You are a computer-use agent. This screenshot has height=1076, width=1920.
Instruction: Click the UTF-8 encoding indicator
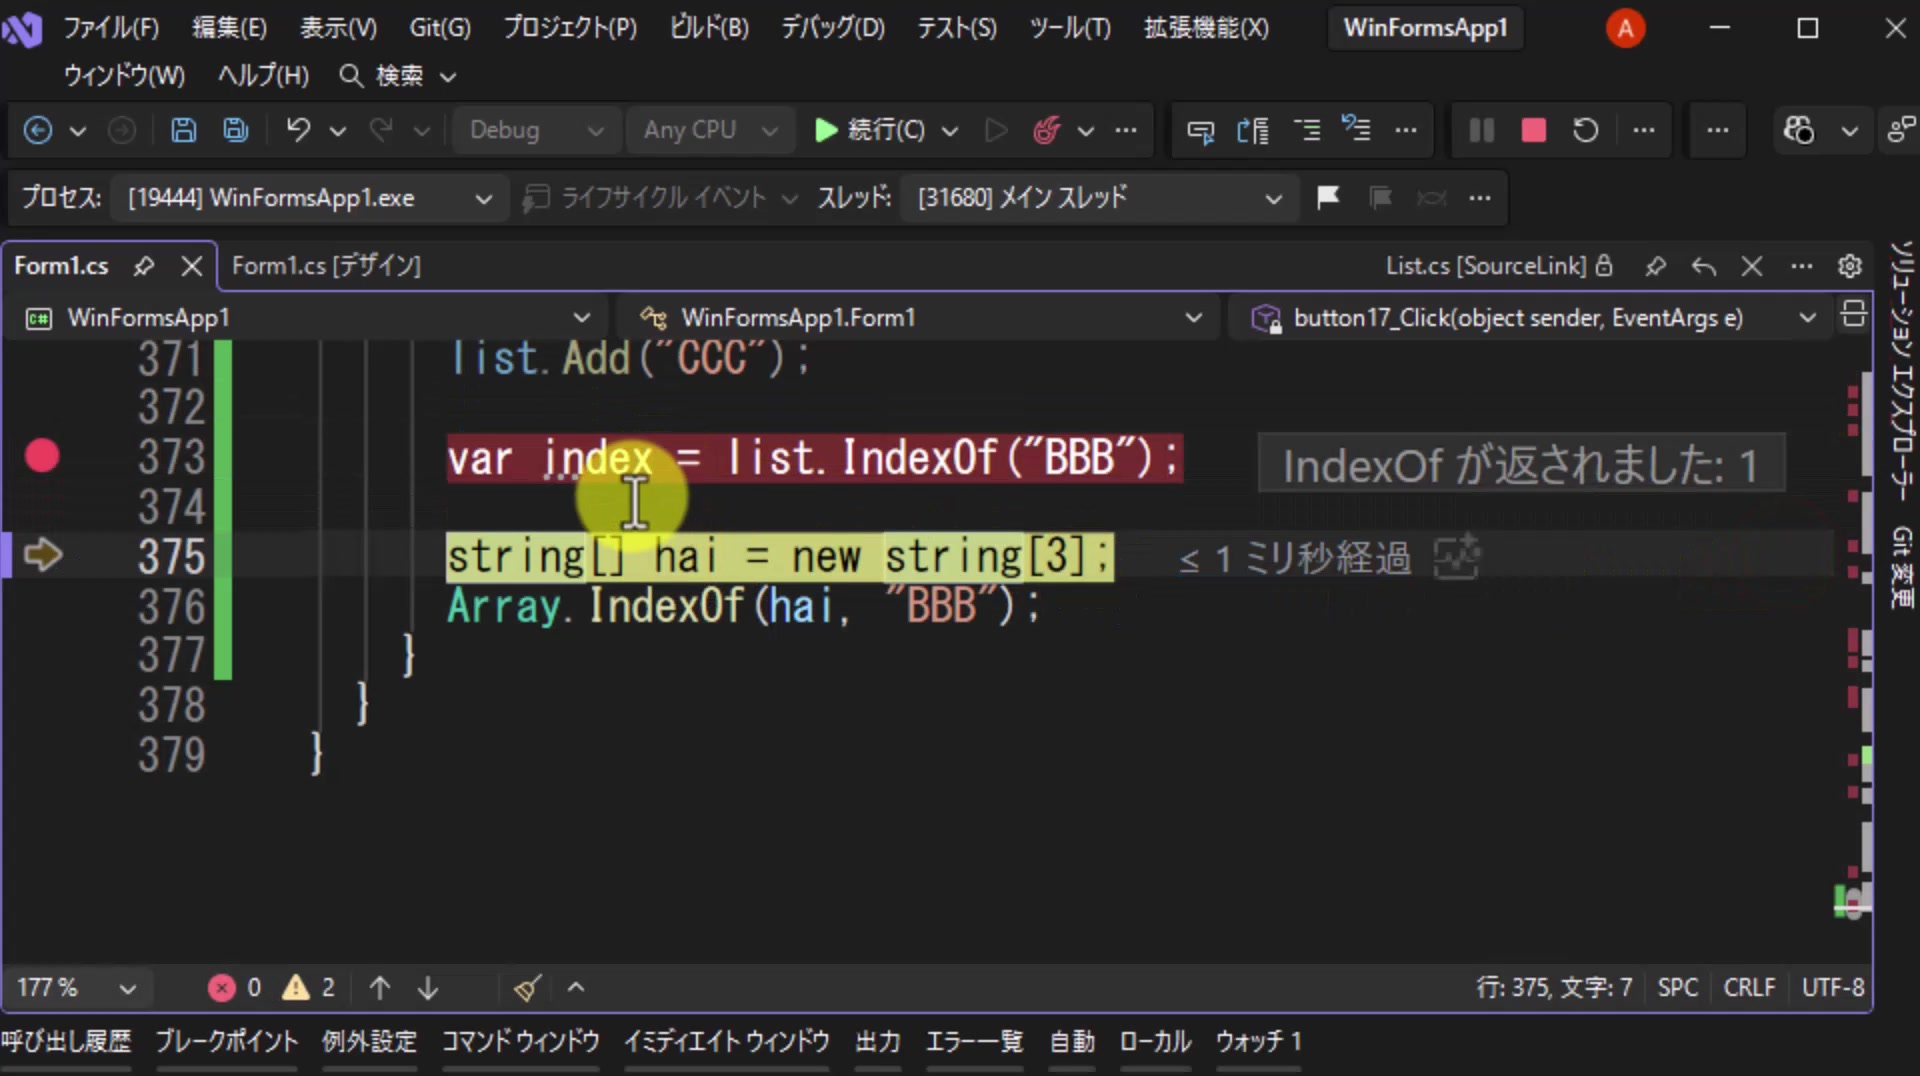pos(1832,988)
